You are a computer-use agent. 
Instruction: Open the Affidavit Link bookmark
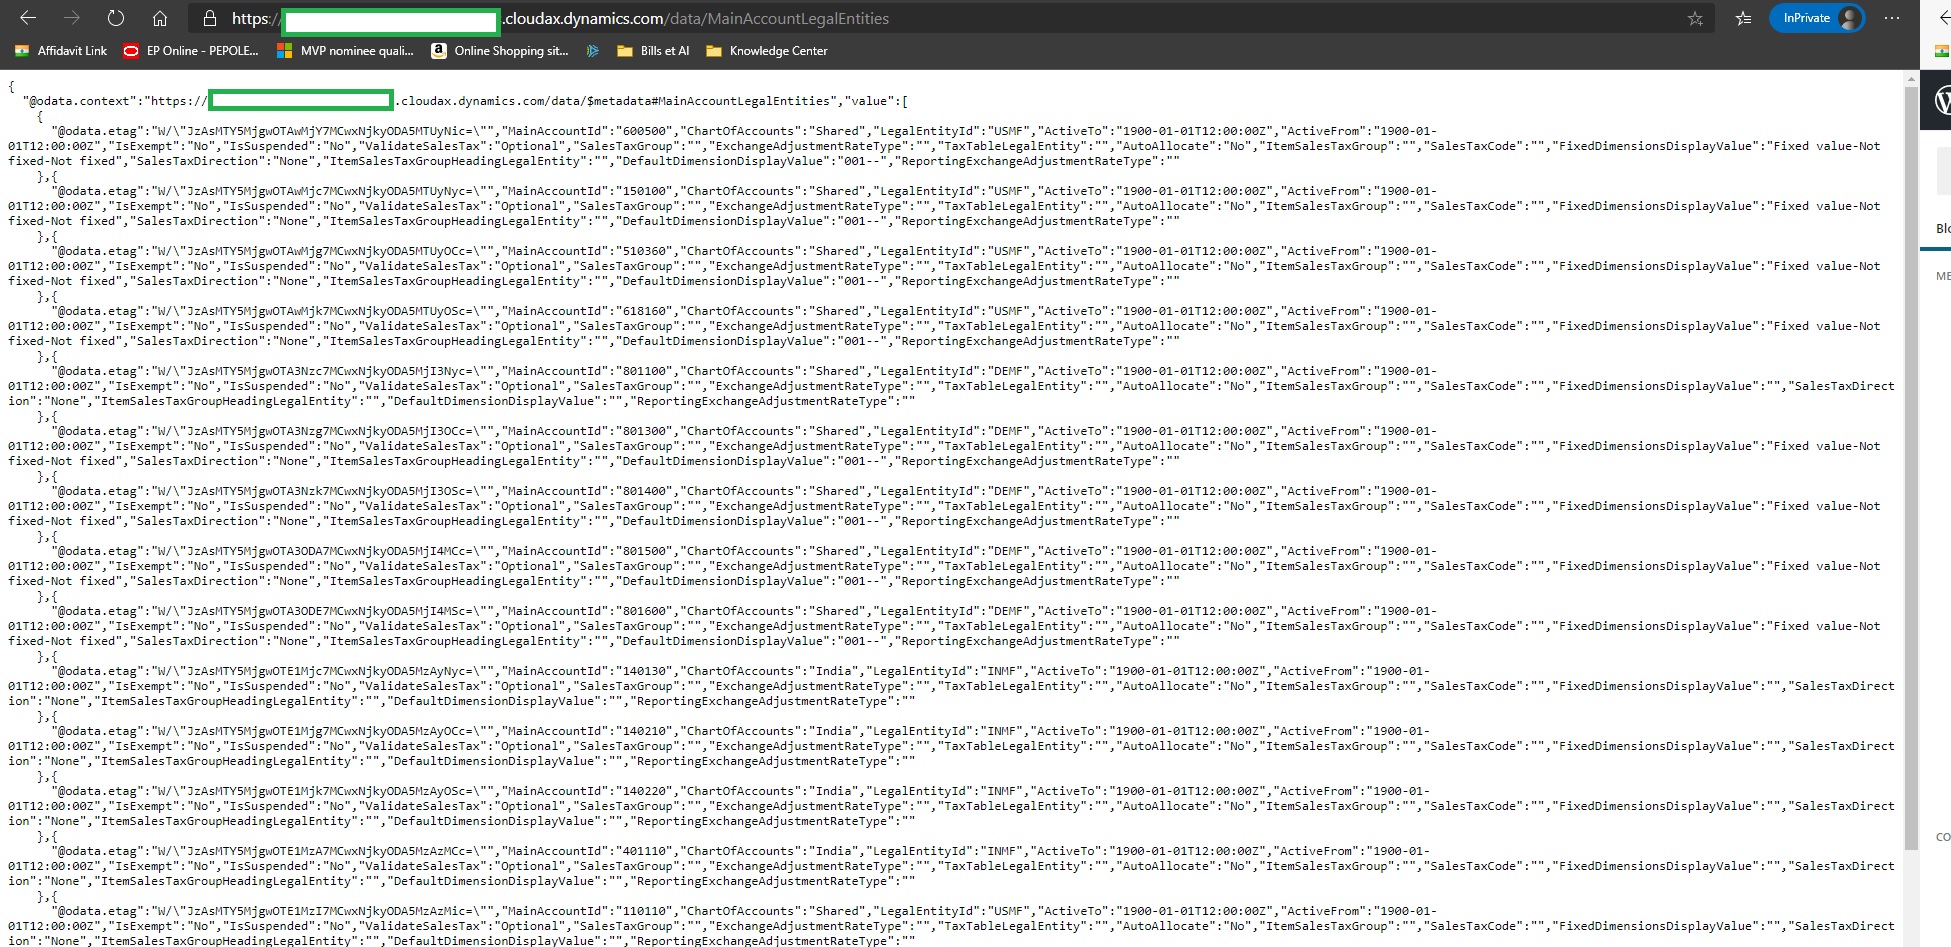[x=61, y=51]
